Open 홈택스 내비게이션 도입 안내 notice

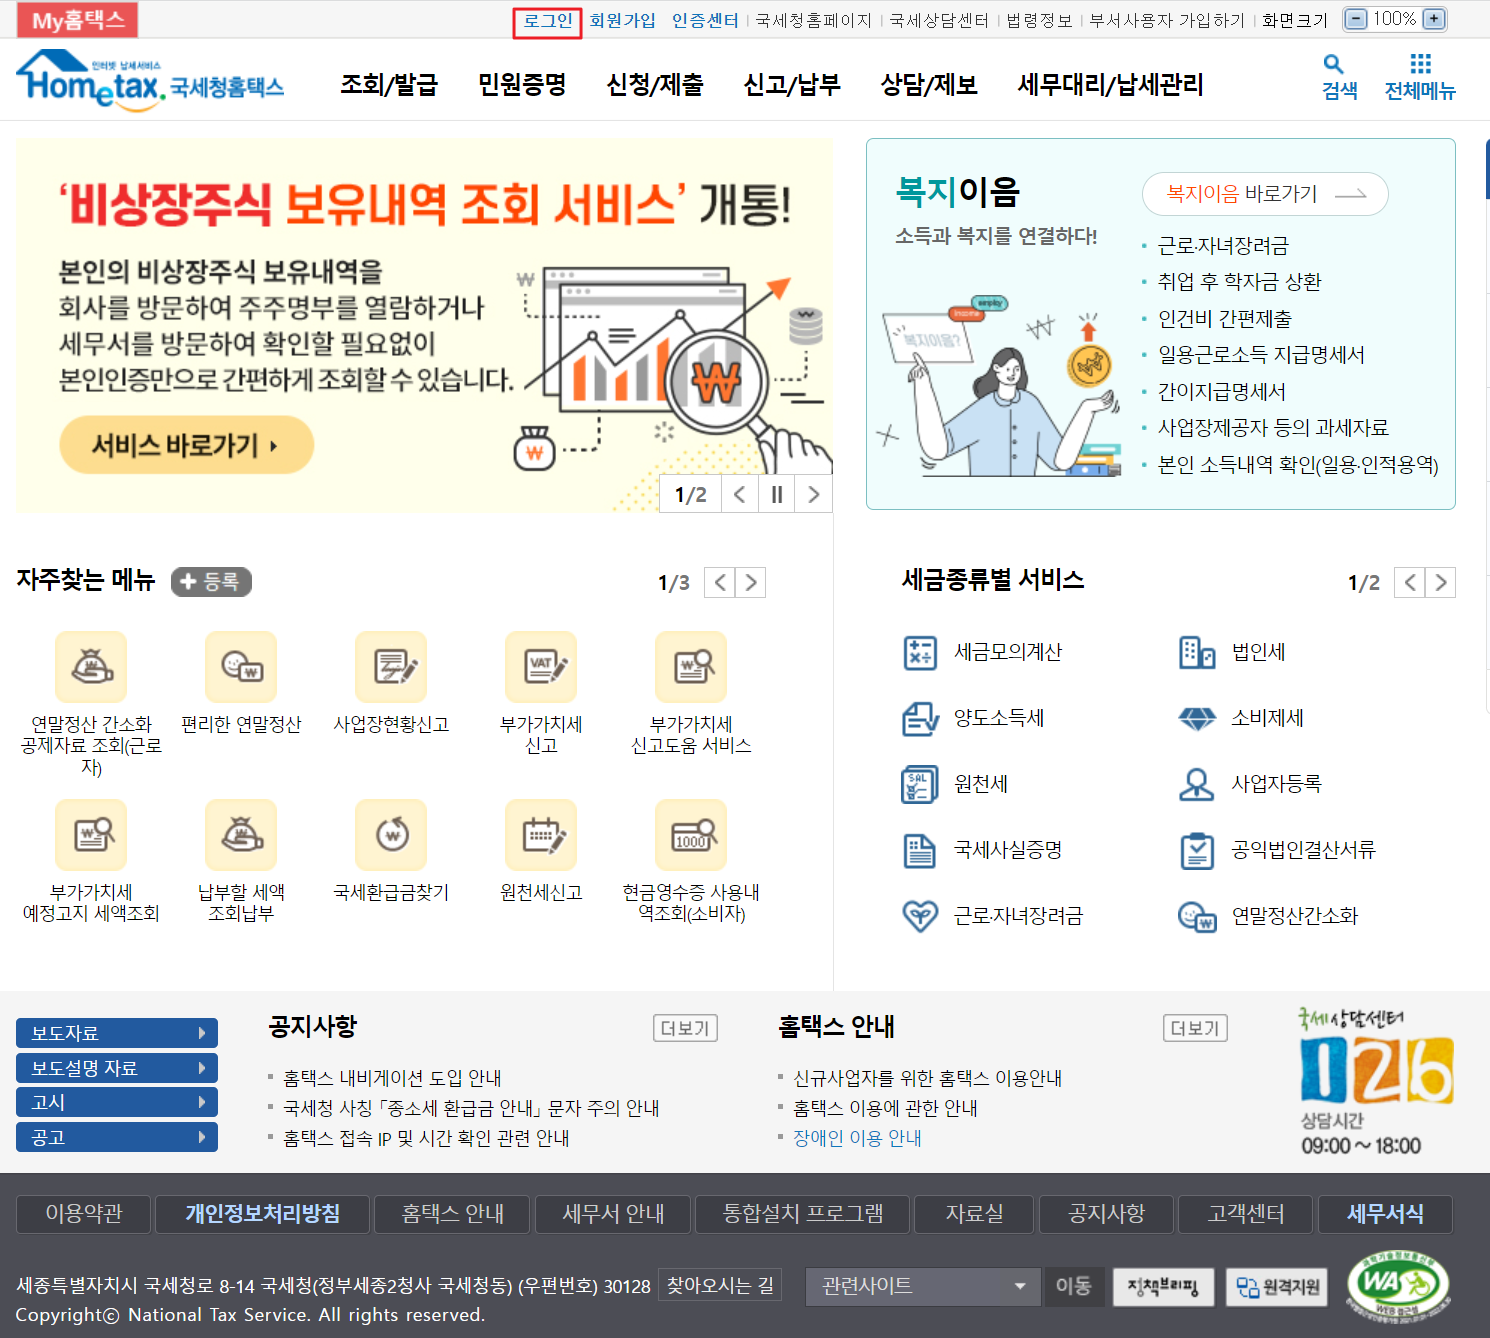pos(392,1078)
